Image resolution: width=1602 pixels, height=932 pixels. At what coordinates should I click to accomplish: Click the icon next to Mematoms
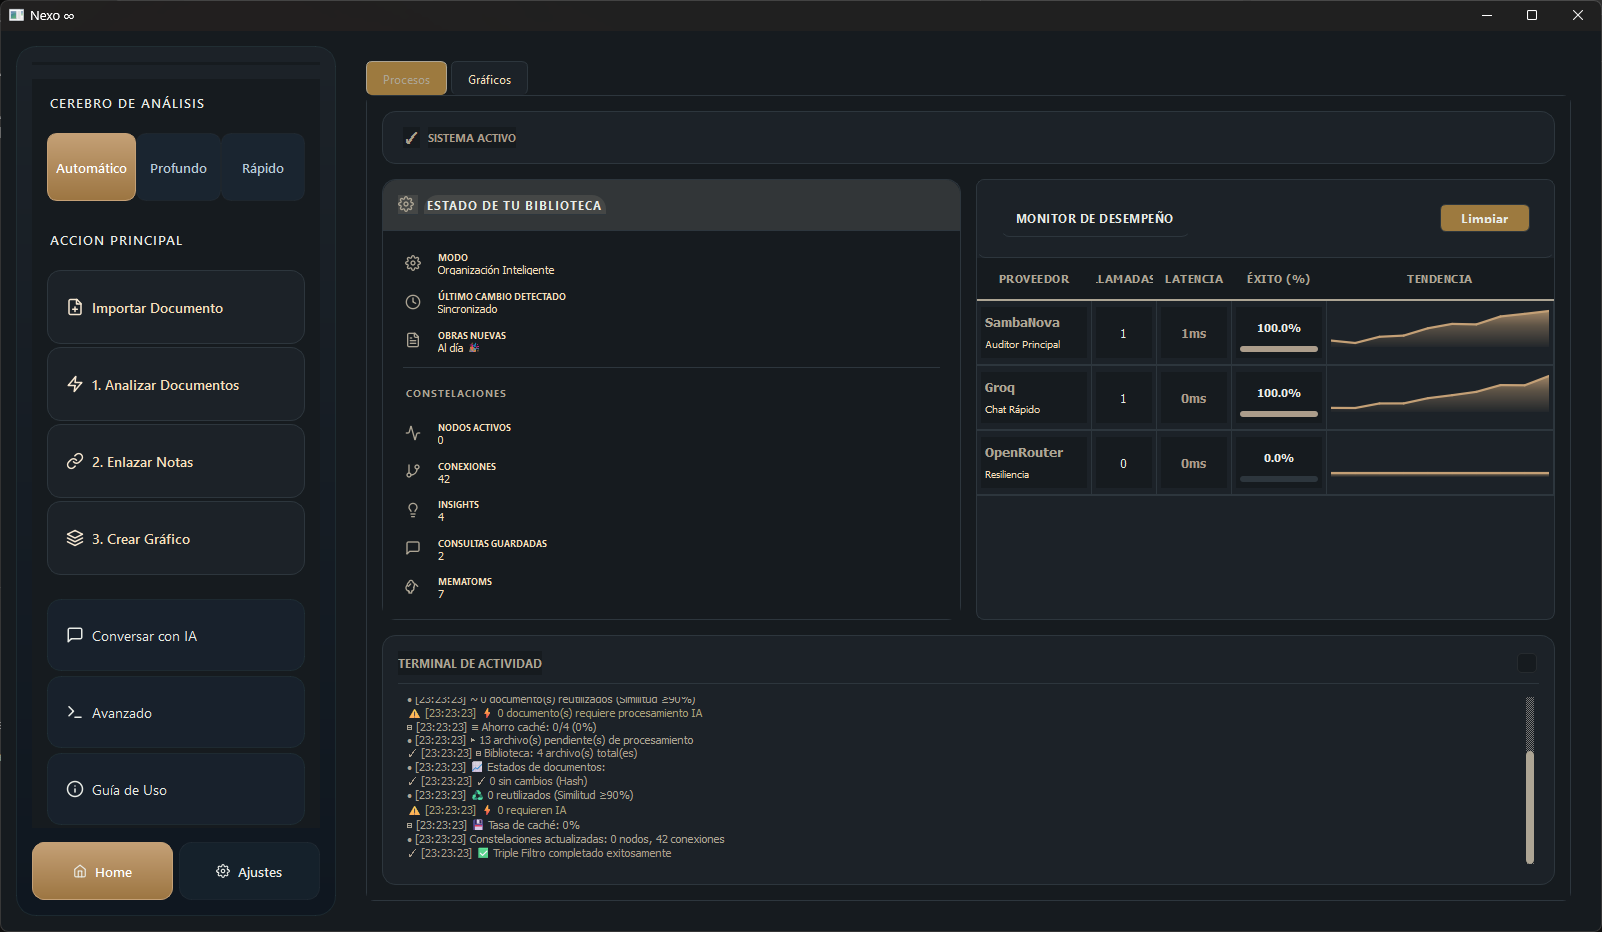(411, 587)
